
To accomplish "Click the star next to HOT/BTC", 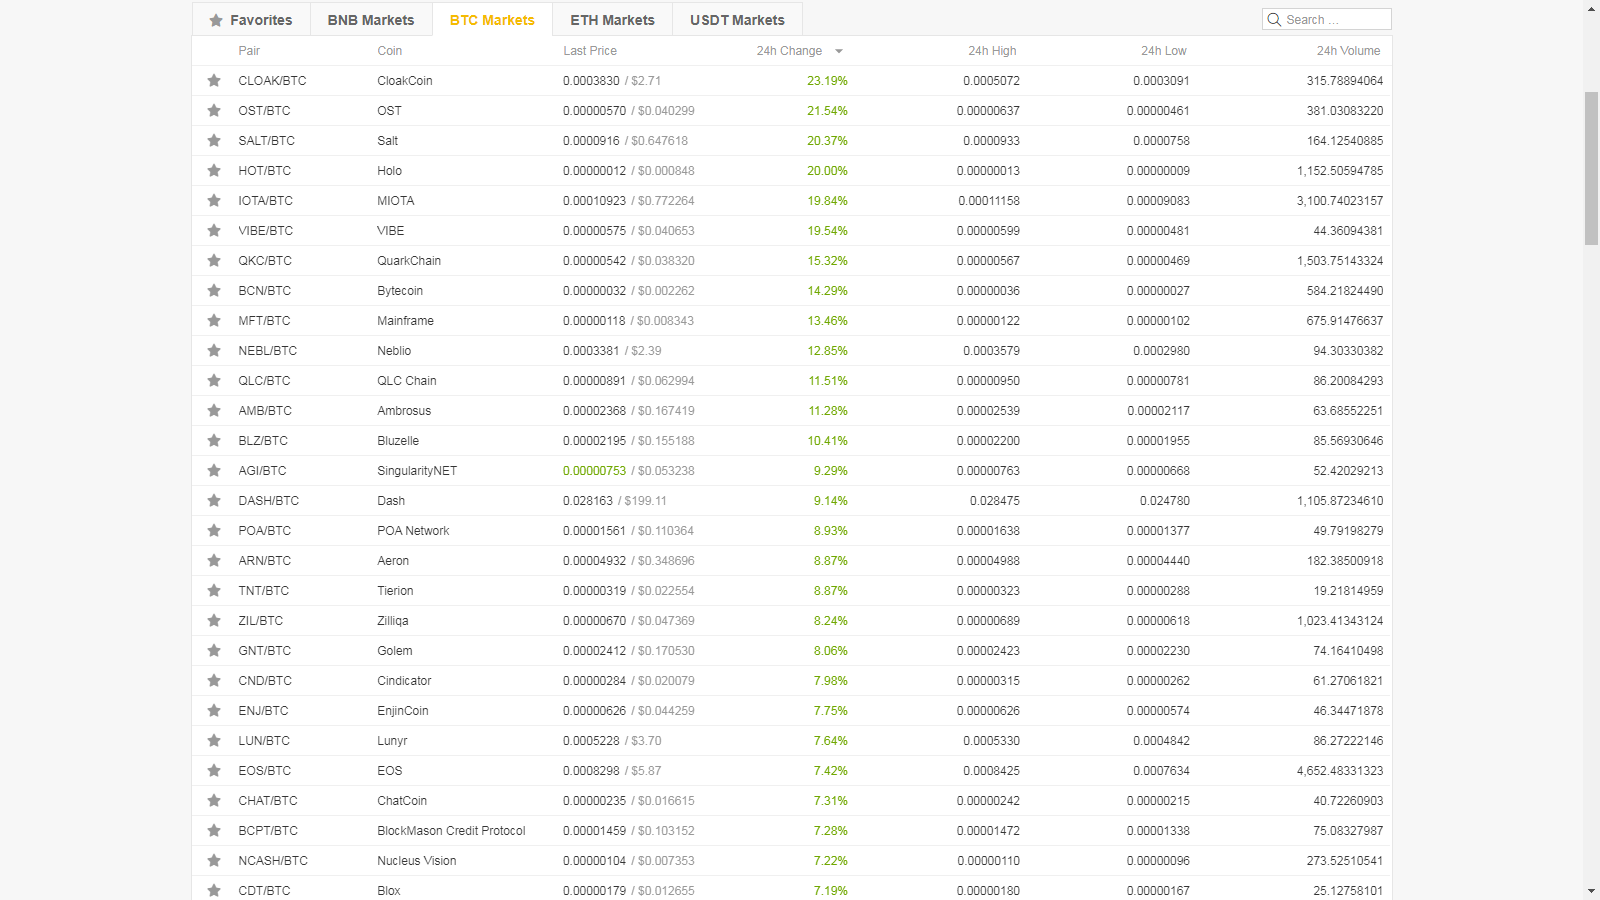I will [214, 171].
